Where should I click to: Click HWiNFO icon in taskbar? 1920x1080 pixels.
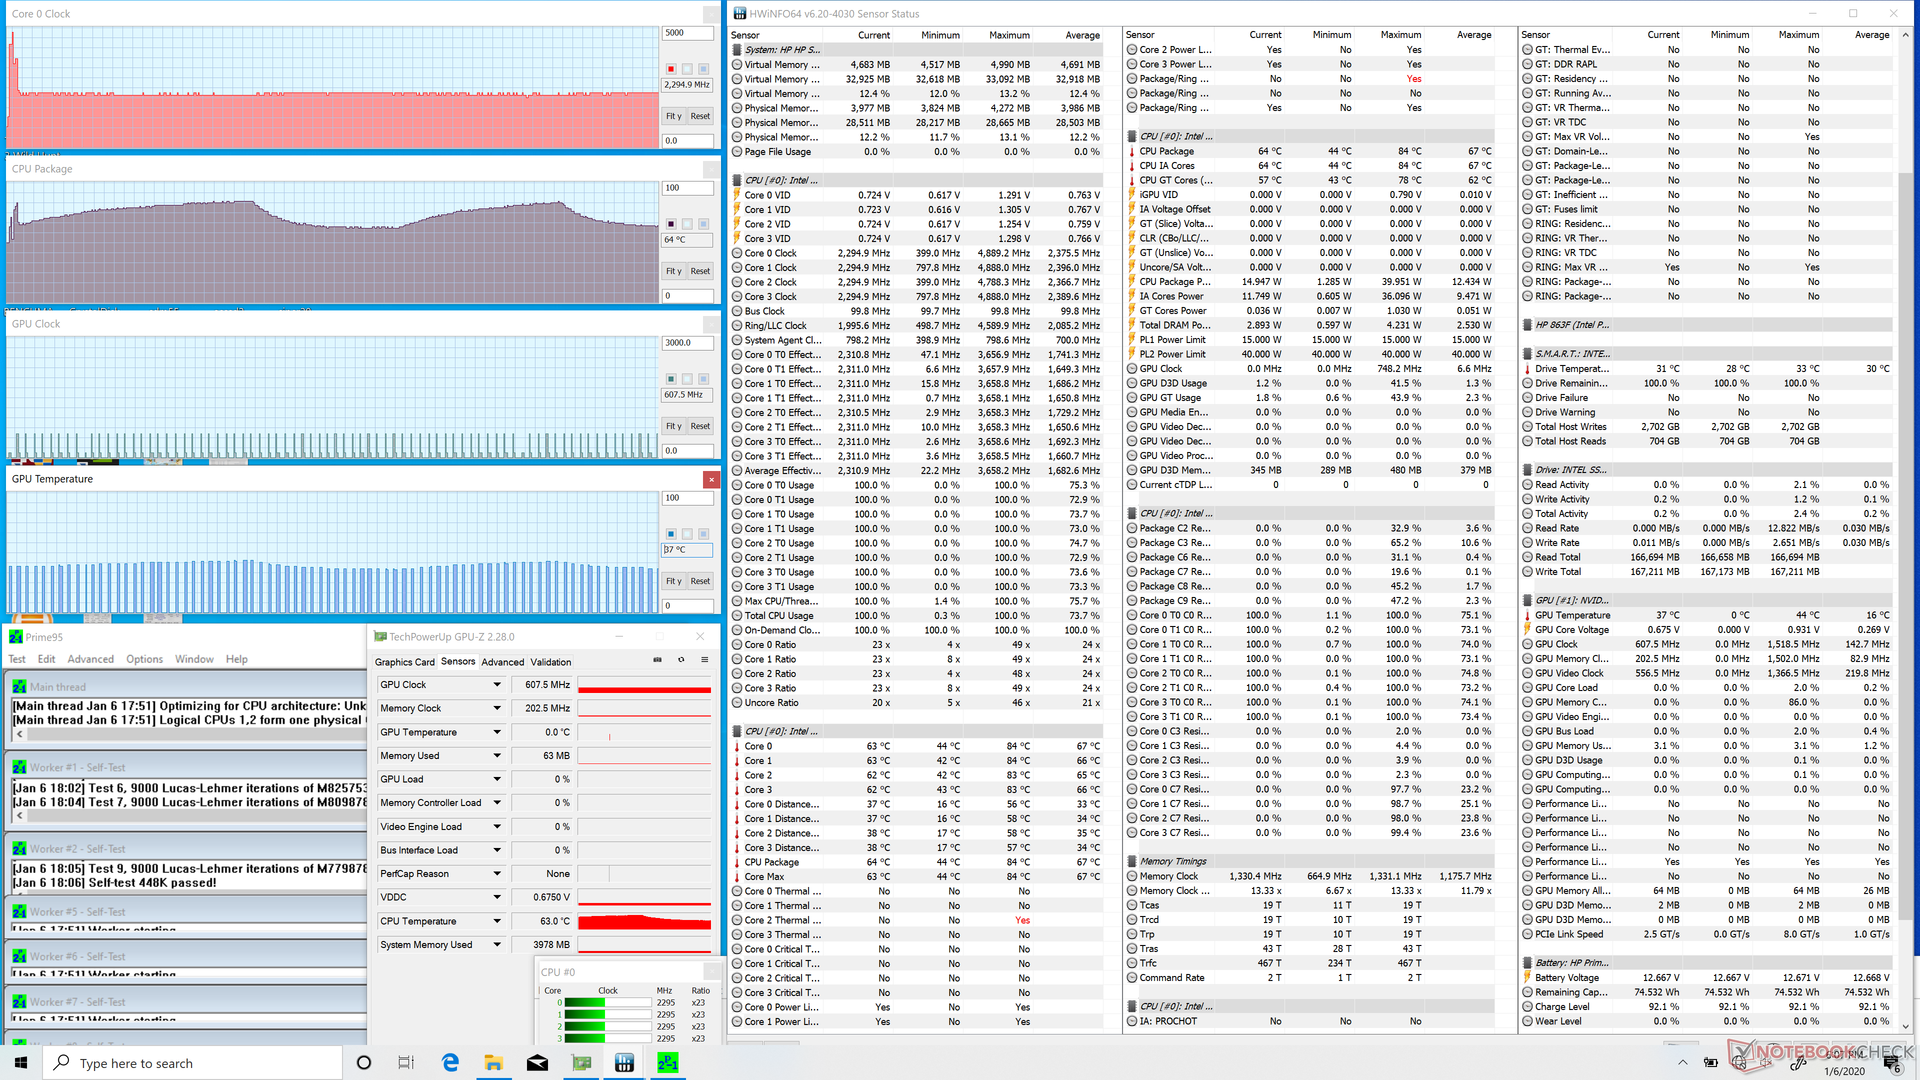coord(624,1063)
